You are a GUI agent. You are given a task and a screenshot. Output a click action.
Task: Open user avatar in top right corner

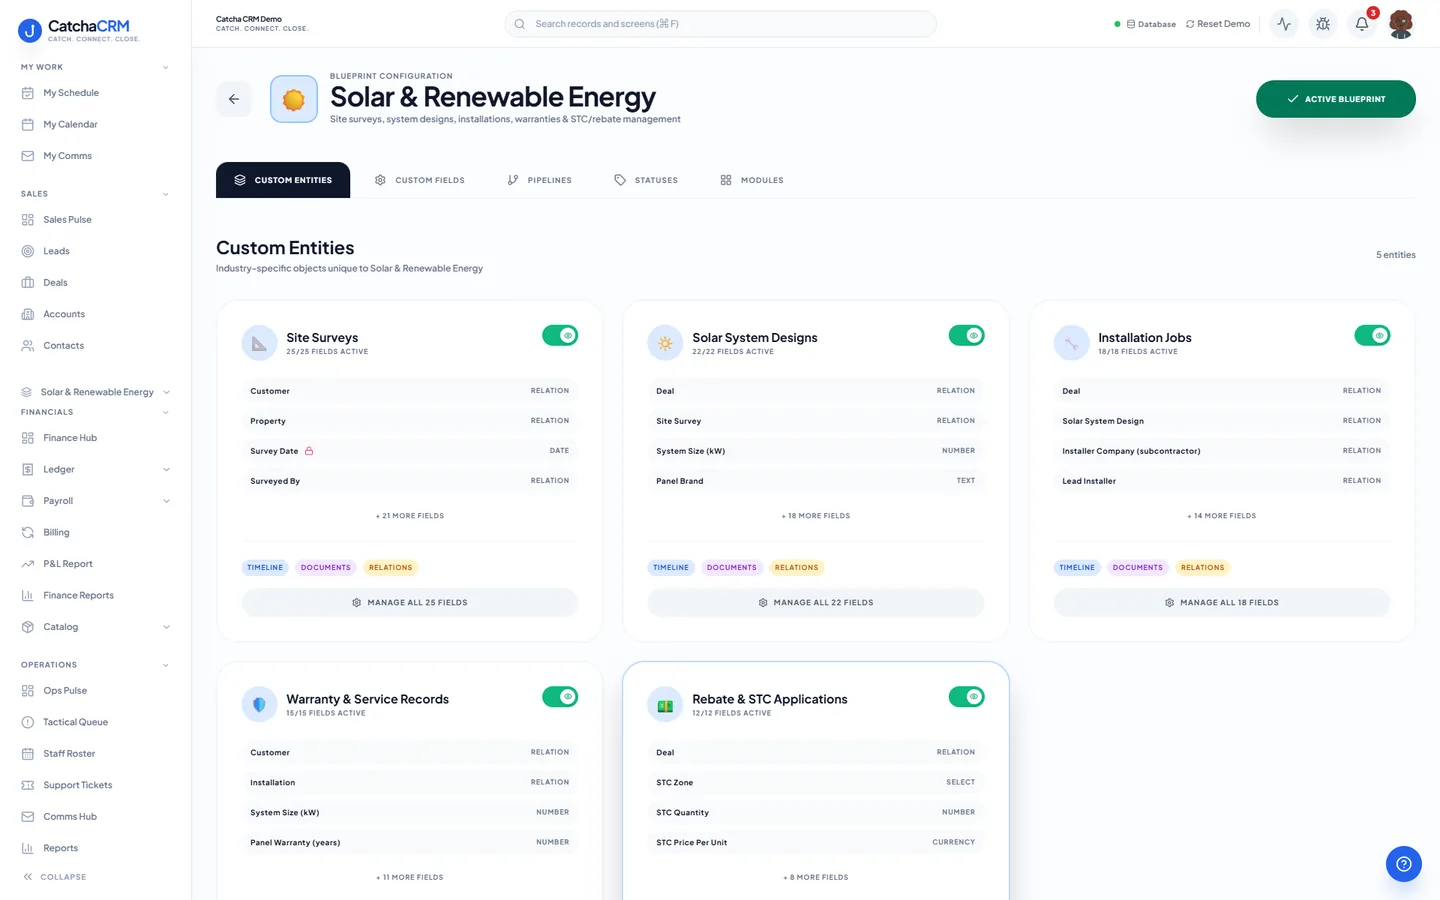point(1401,24)
